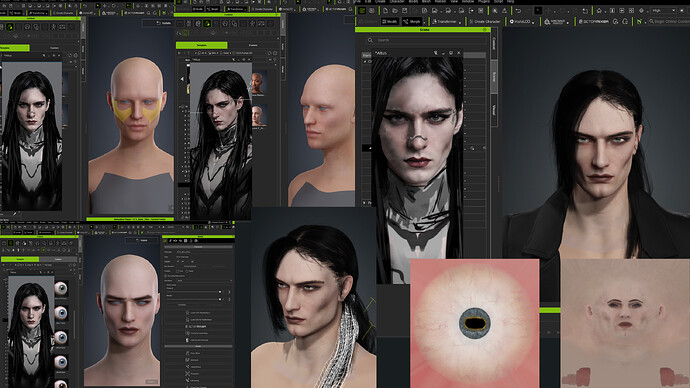Select third blue eye thumbnail, bottom-left
Viewport: 690px width, 388px height.
[61, 337]
